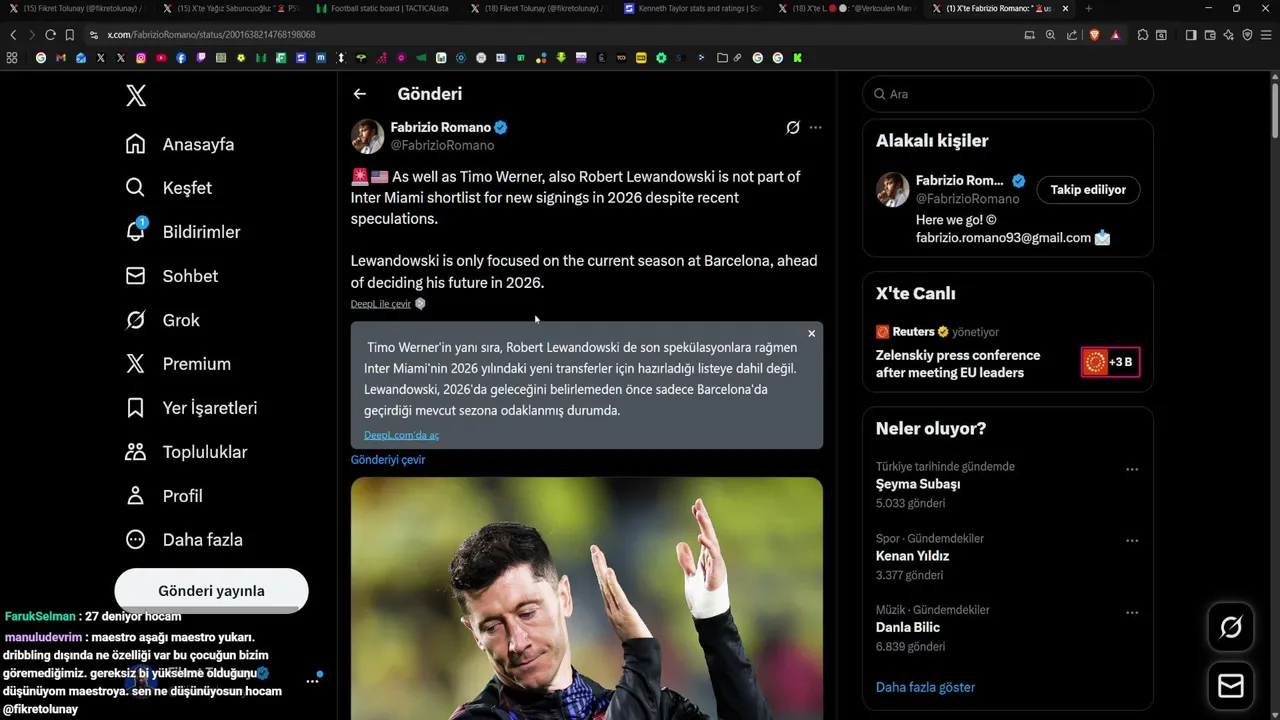The height and width of the screenshot is (720, 1280).
Task: Bookmark this page in browser toolbar
Action: coord(69,35)
